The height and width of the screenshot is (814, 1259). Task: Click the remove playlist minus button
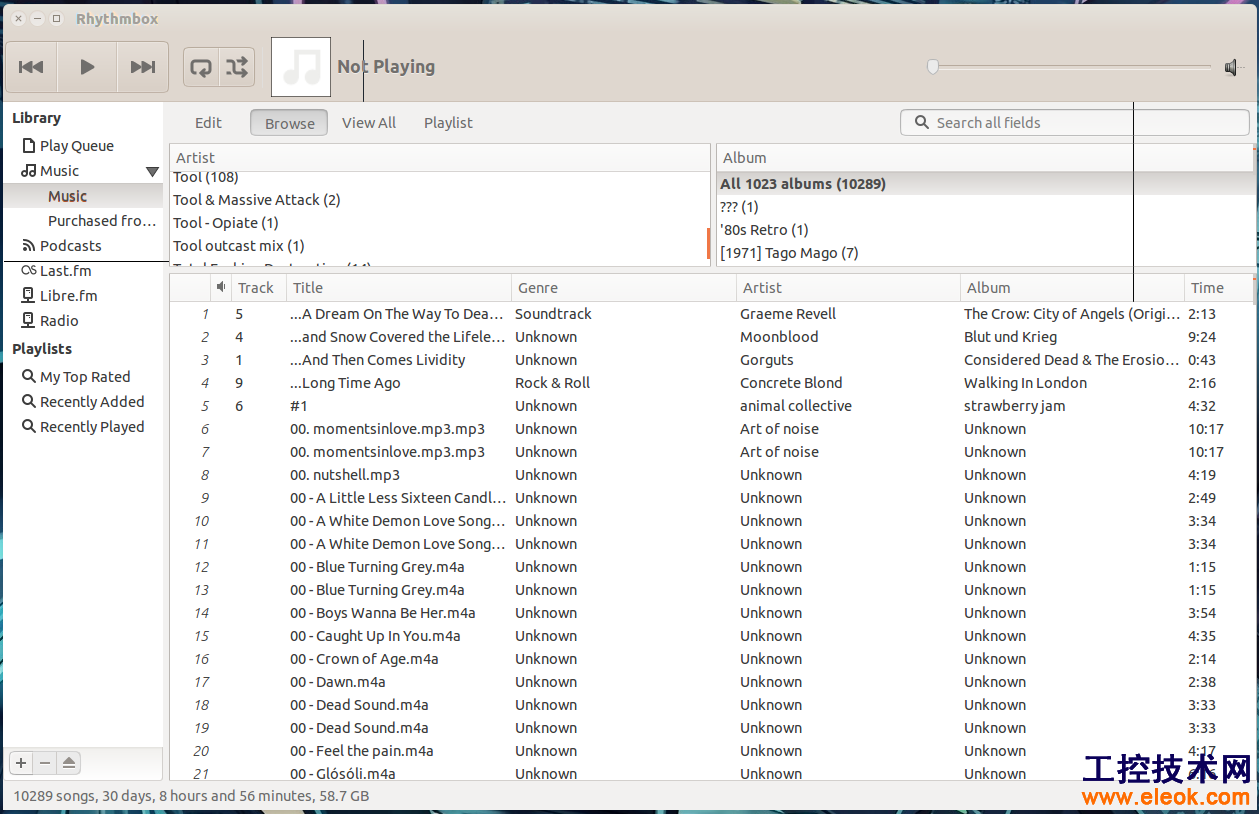click(45, 763)
